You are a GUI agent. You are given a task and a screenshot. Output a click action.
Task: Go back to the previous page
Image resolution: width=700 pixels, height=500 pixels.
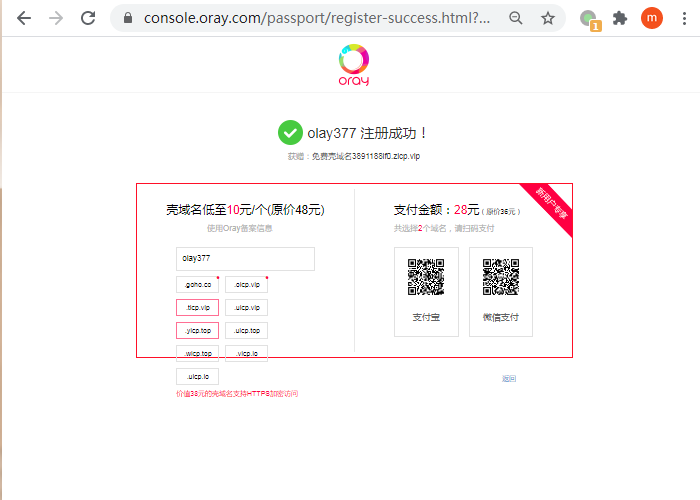24,18
